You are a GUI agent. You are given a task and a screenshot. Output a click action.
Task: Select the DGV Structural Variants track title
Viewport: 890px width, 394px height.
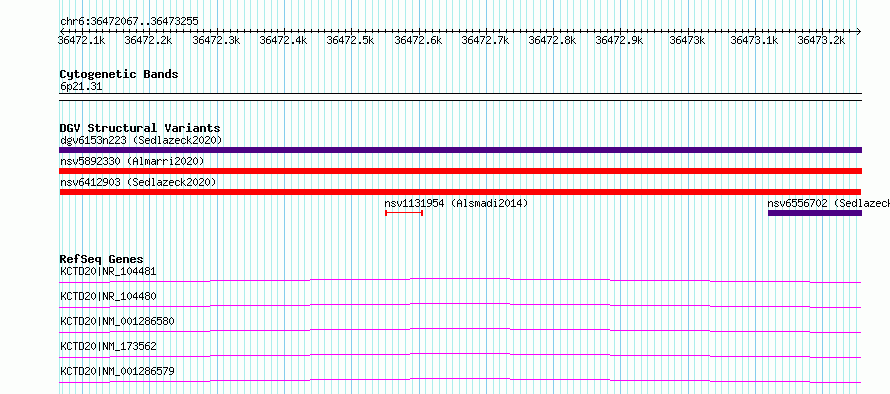(140, 128)
